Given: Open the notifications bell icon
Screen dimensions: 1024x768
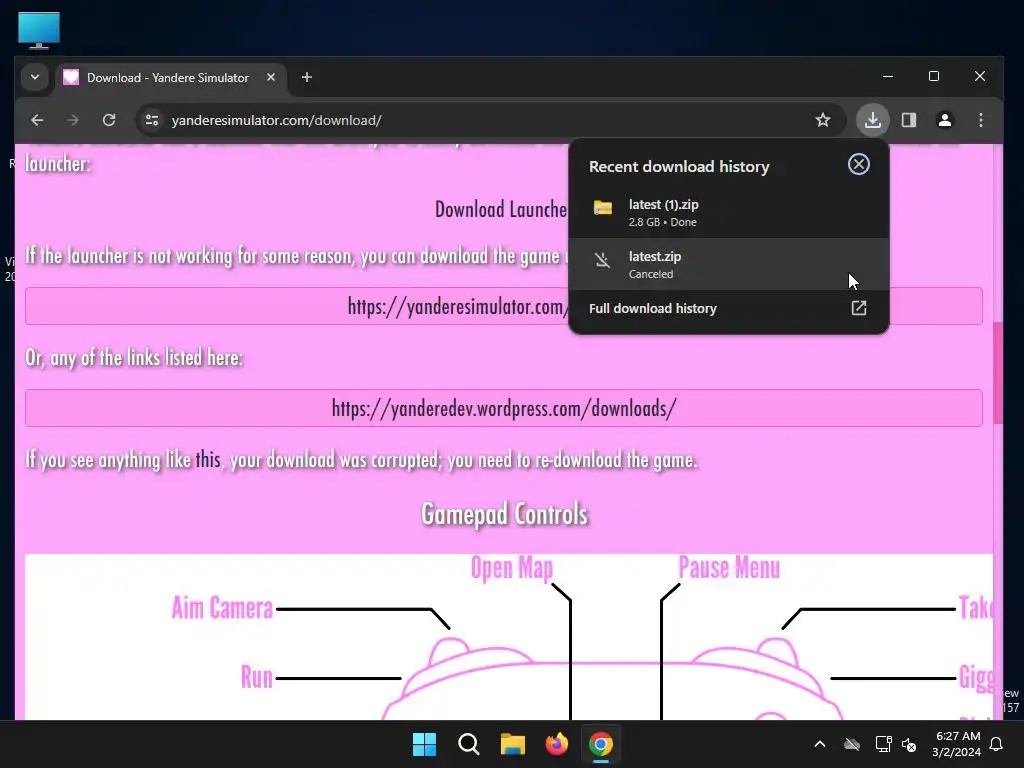Looking at the screenshot, I should (x=997, y=744).
